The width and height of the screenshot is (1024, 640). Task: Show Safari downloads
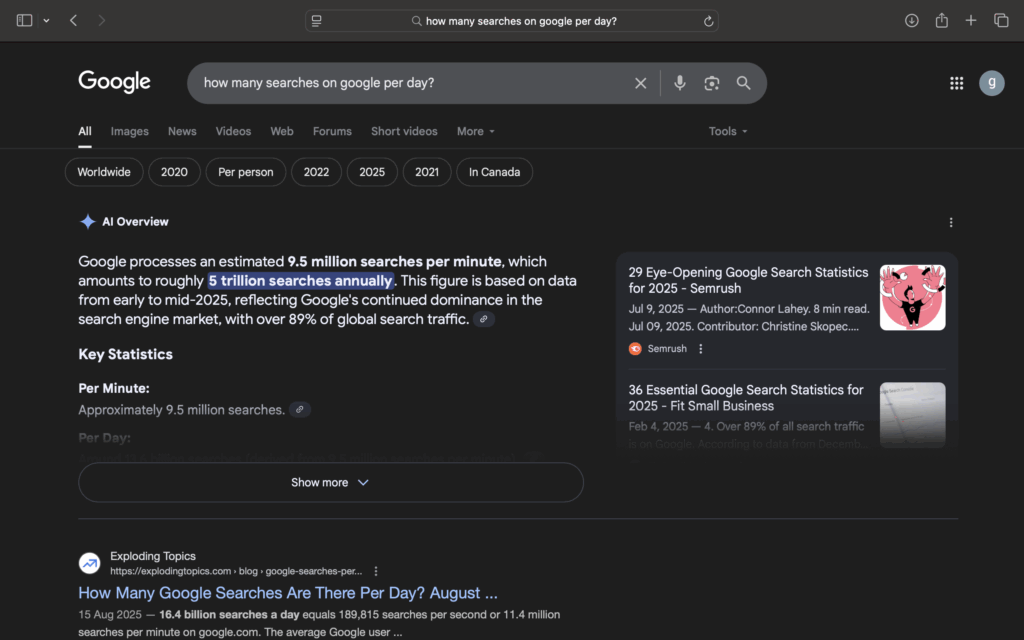tap(912, 20)
